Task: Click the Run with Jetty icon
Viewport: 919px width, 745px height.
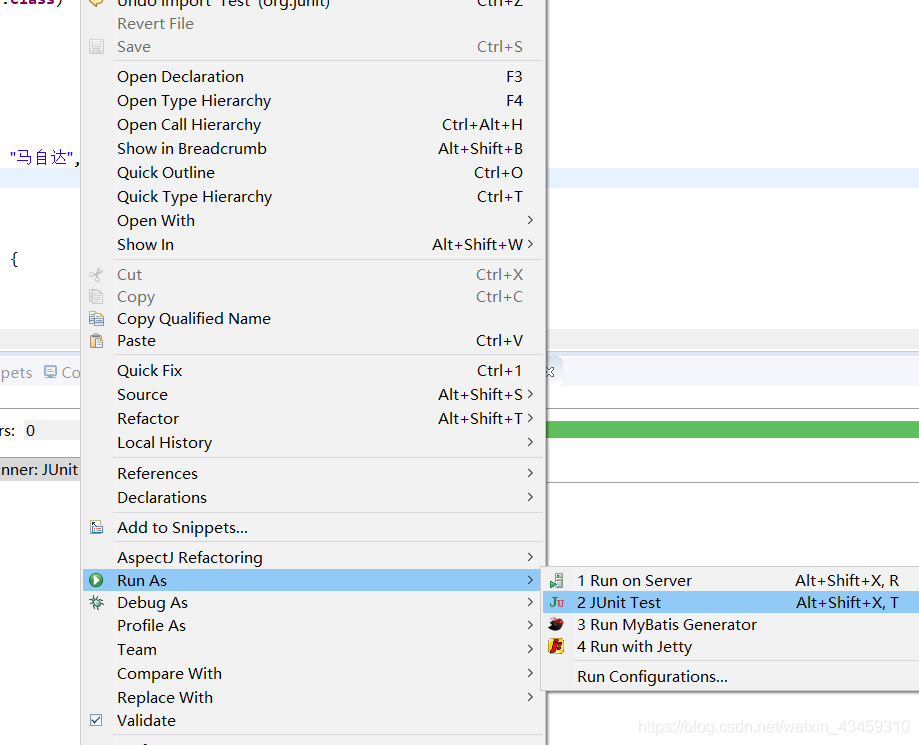Action: click(x=556, y=647)
